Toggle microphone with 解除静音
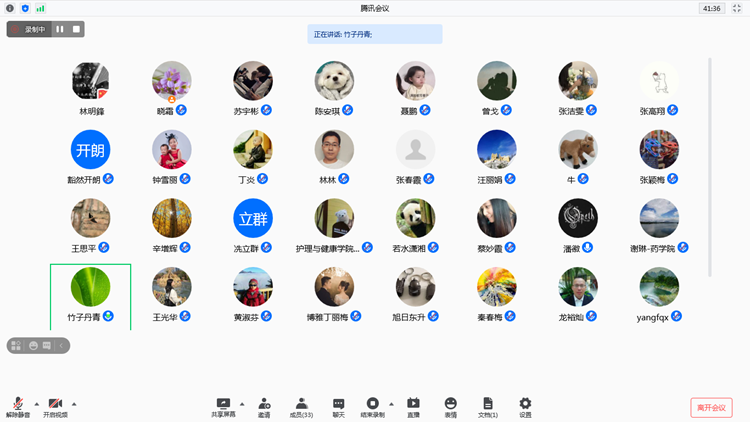 [x=18, y=406]
